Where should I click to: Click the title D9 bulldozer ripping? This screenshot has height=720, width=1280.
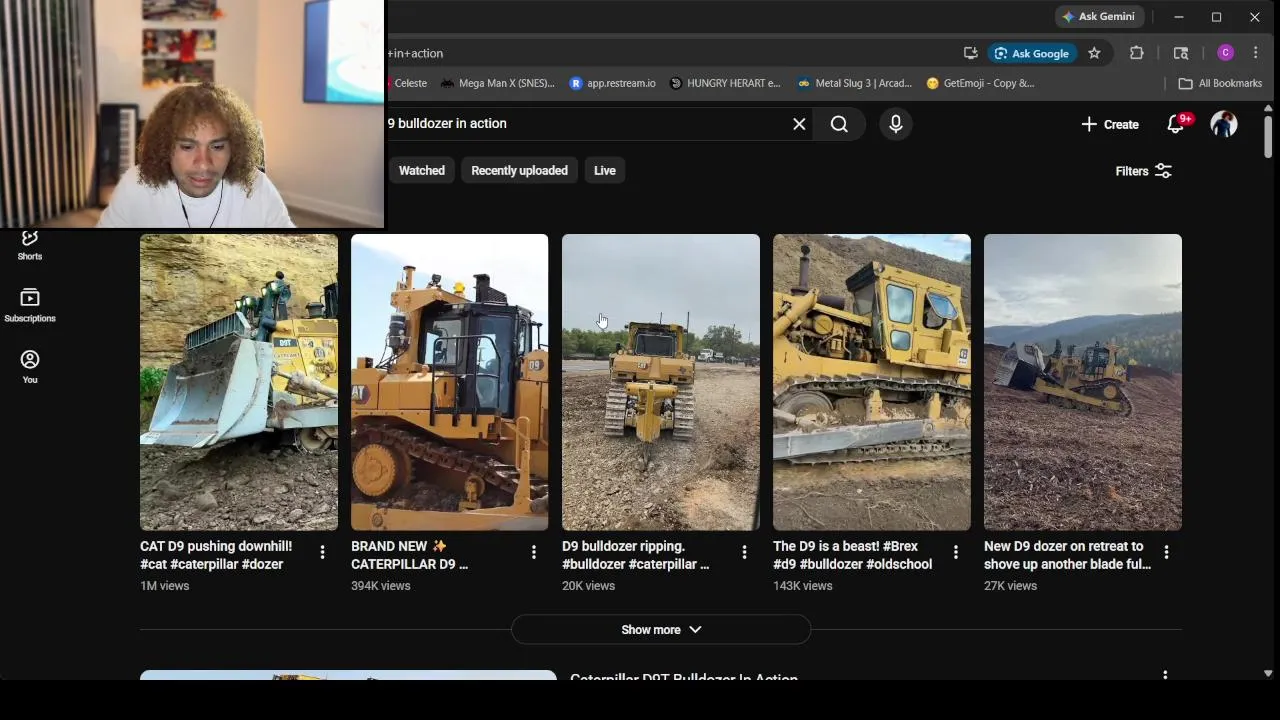(635, 555)
